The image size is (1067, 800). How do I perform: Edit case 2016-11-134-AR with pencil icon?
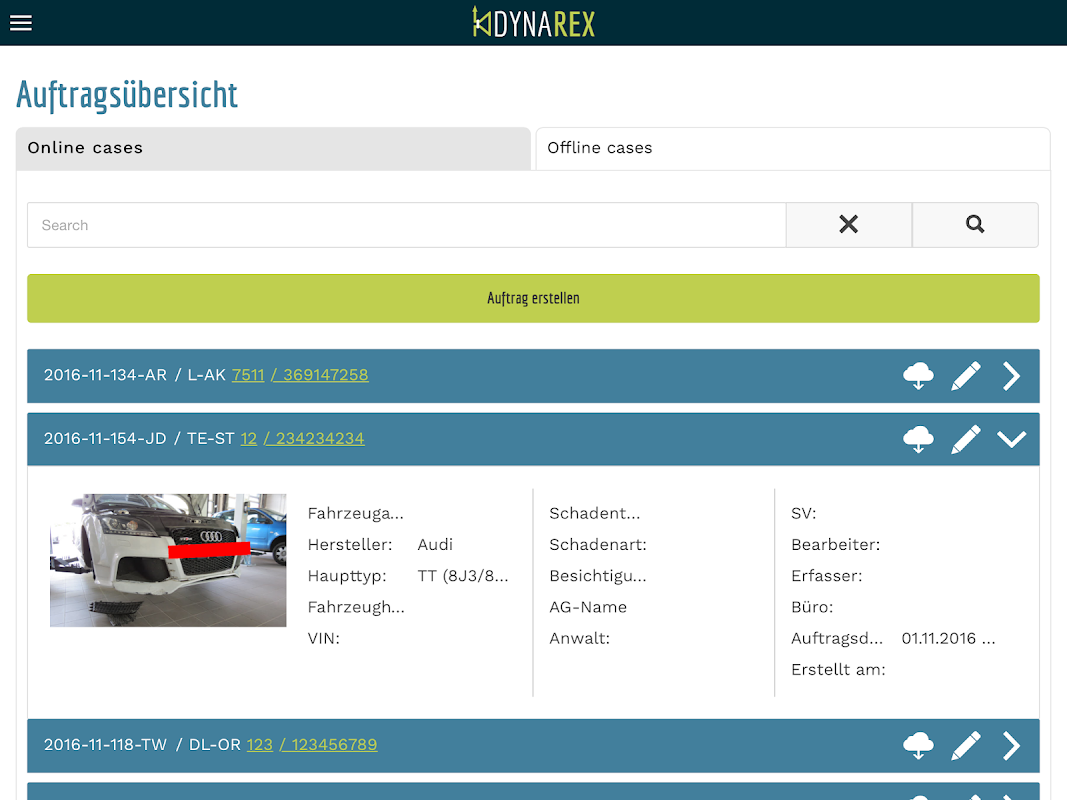coord(966,376)
